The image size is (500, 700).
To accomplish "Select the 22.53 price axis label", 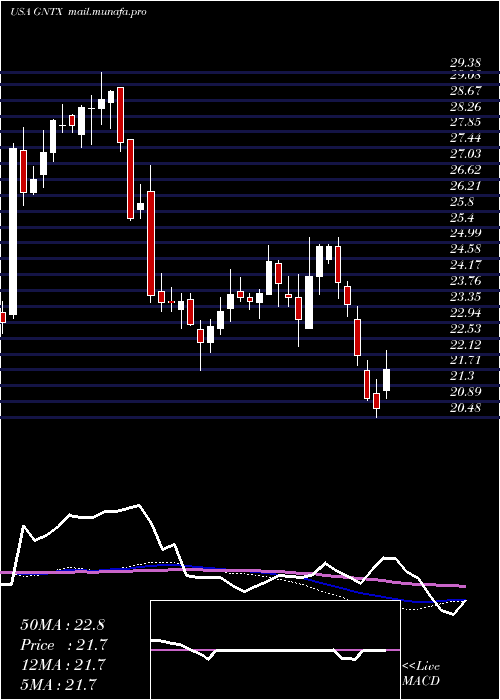I will click(x=465, y=328).
